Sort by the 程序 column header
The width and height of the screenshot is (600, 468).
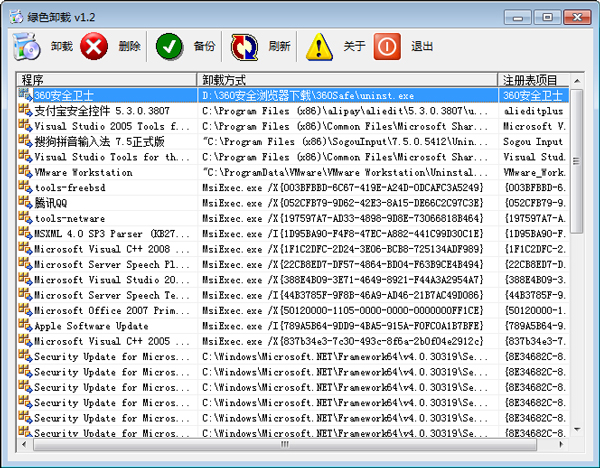[107, 80]
